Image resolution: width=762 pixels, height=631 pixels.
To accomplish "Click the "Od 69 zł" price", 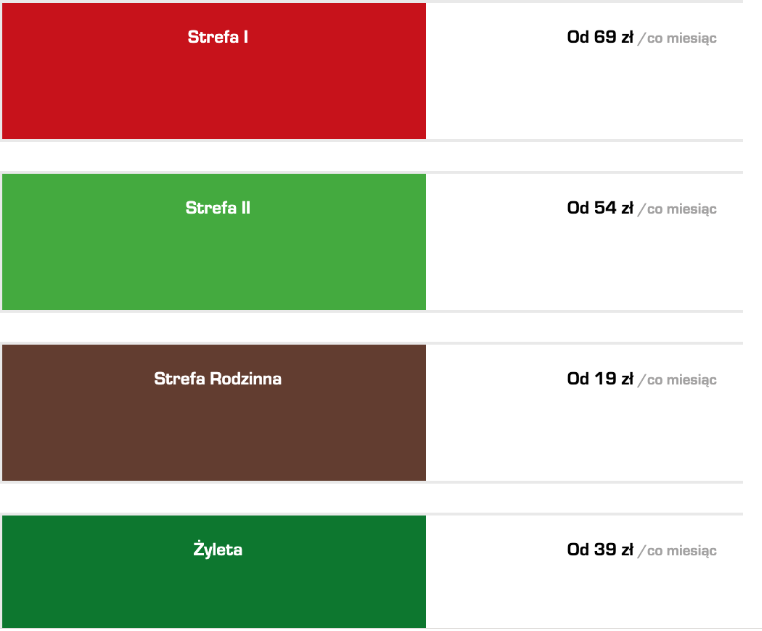I will click(x=600, y=38).
